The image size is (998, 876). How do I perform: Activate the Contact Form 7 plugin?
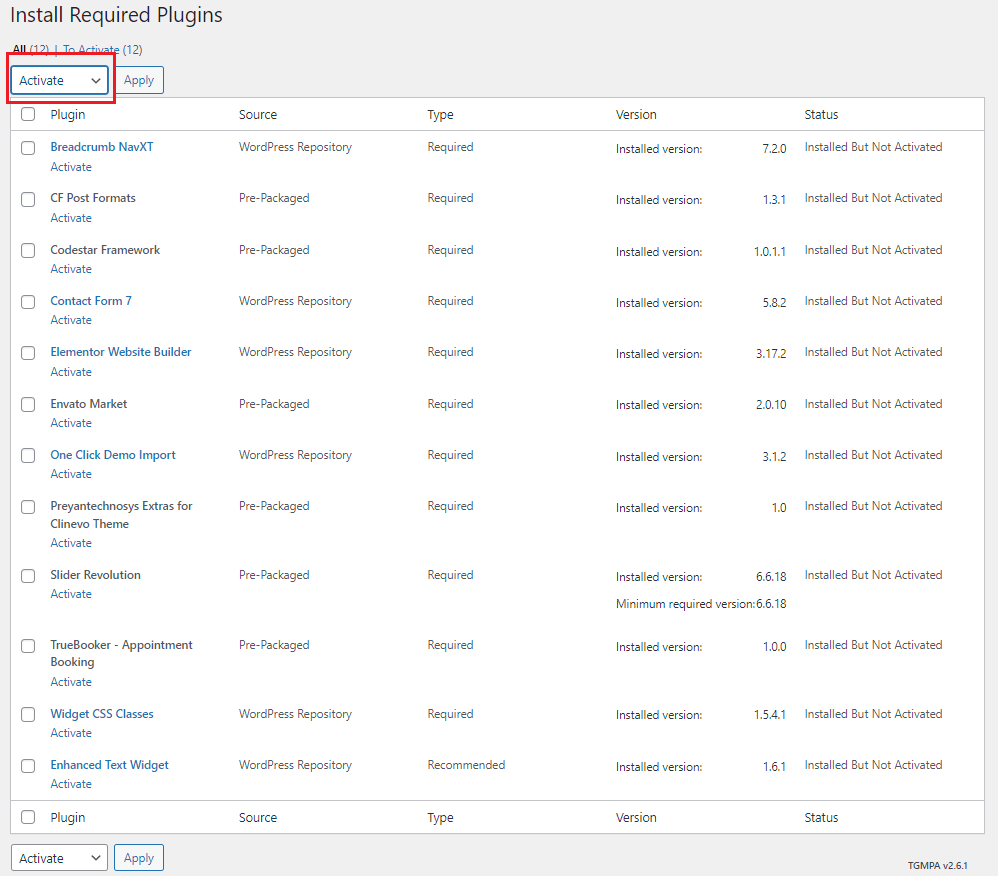(x=71, y=320)
